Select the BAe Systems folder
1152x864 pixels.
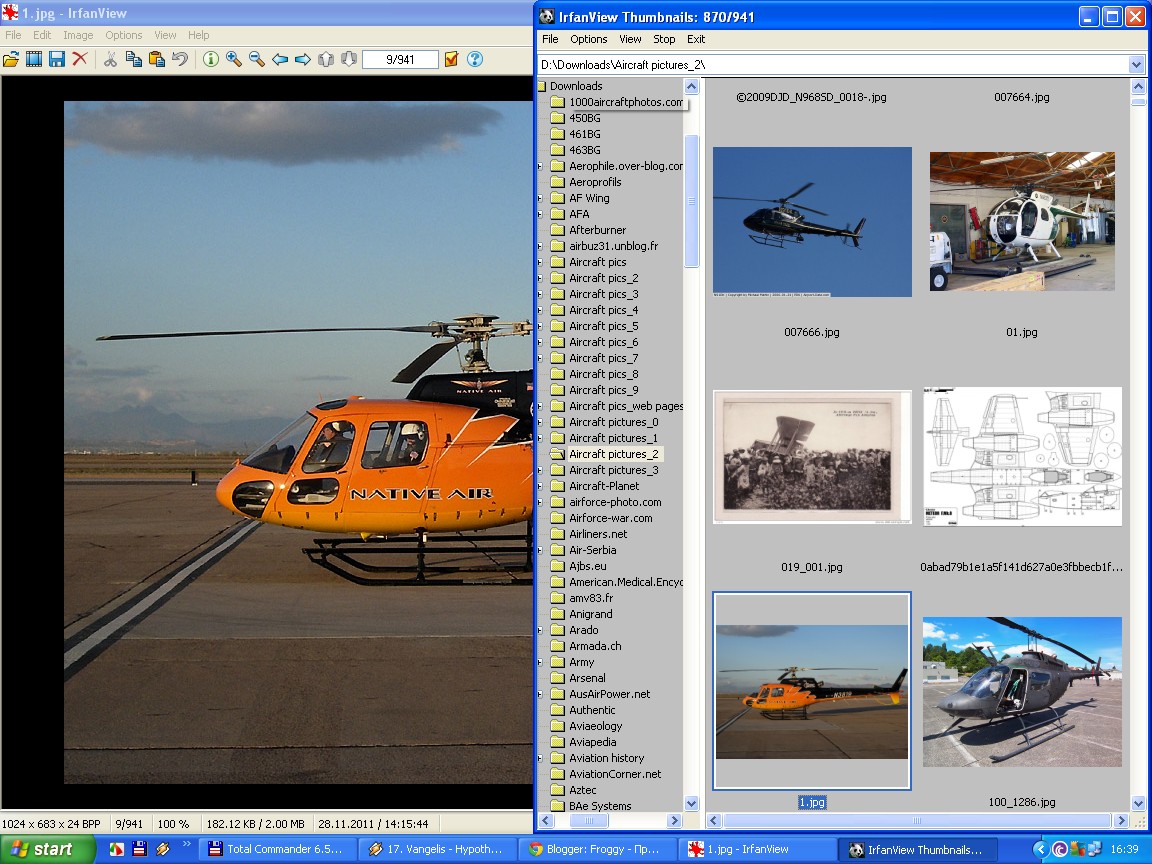click(x=600, y=806)
